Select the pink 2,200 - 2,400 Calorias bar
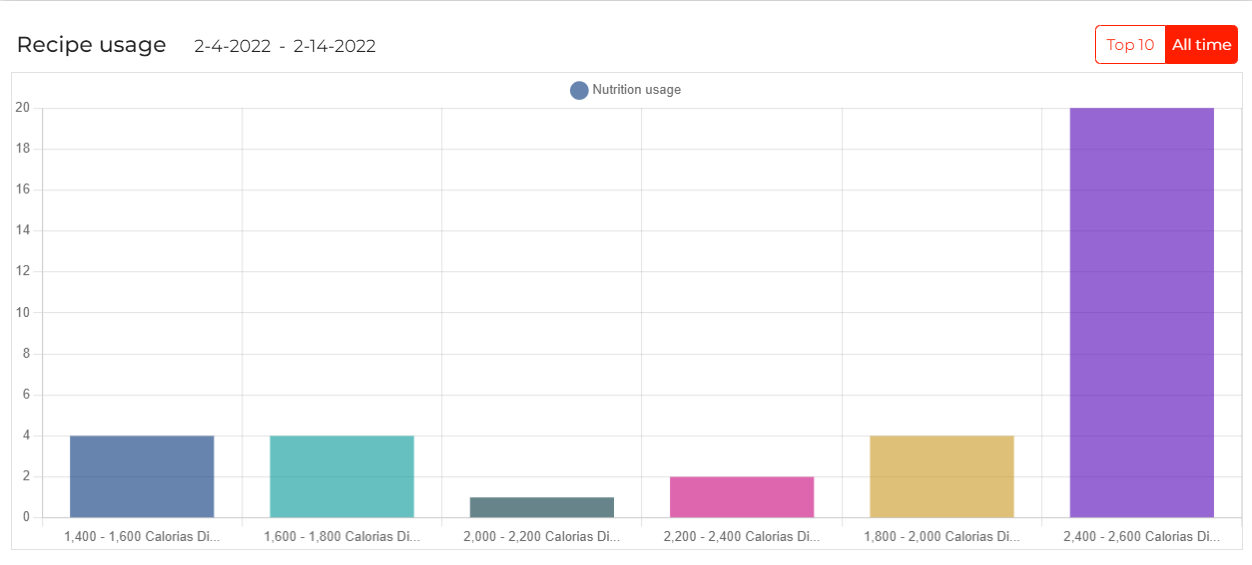This screenshot has height=565, width=1252. pos(742,497)
